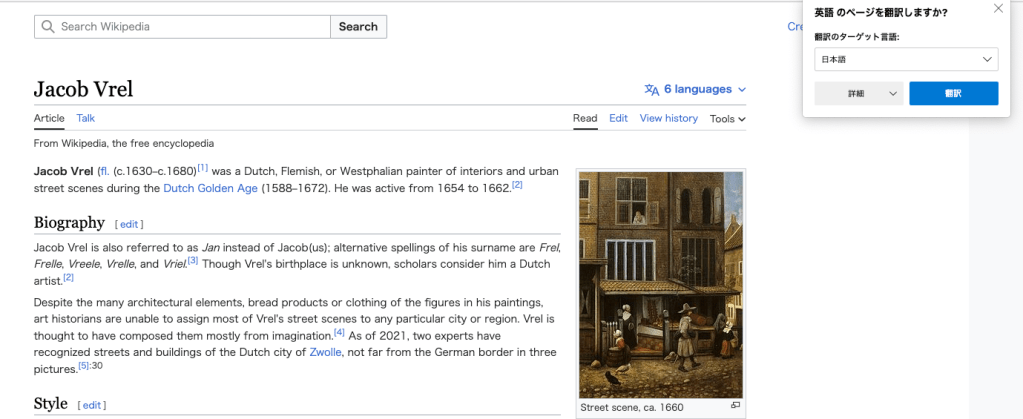This screenshot has height=419, width=1023.
Task: Open the Zwolle city link
Action: [x=326, y=352]
